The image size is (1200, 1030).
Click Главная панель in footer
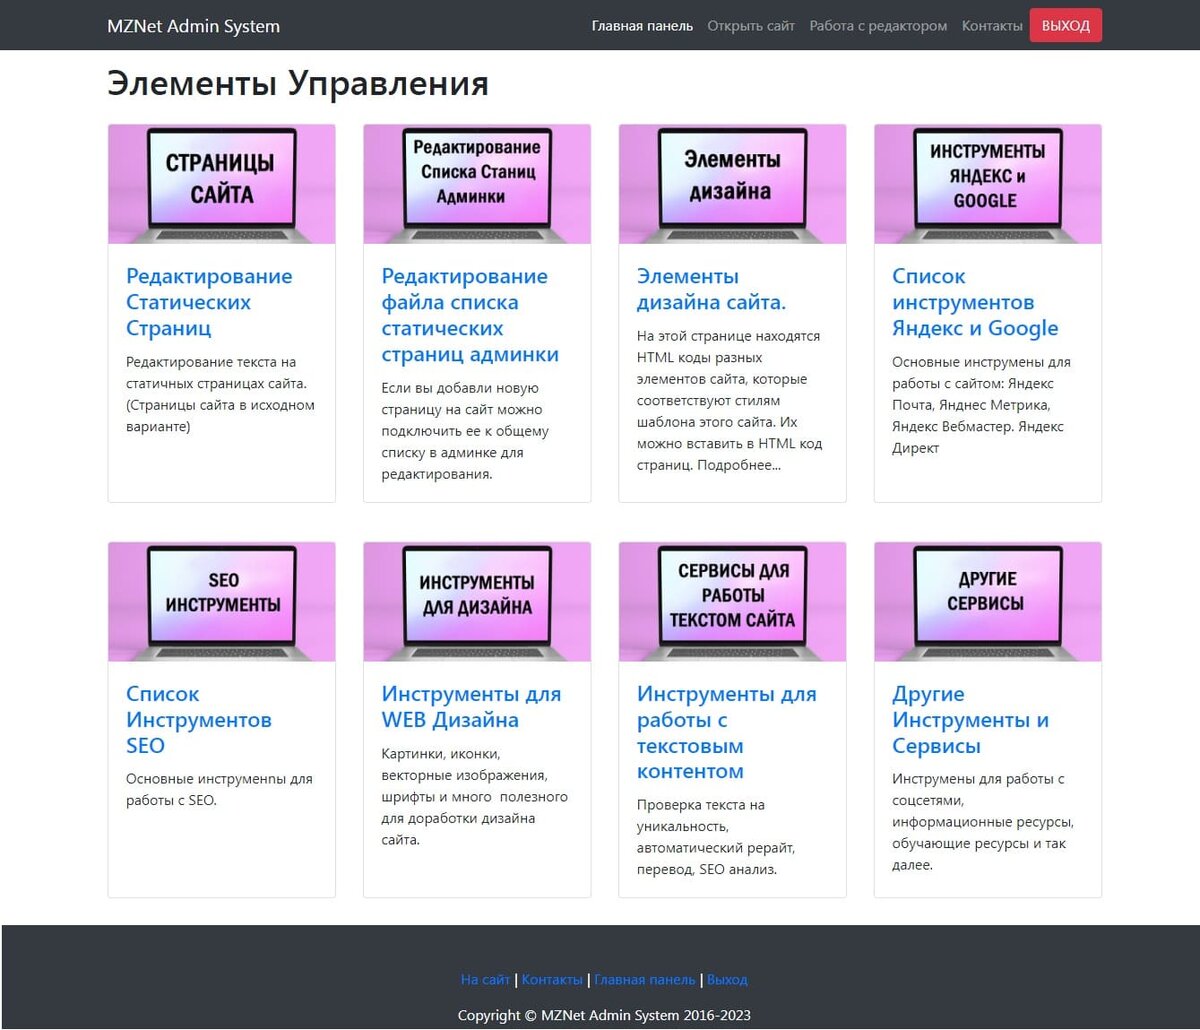(x=645, y=979)
